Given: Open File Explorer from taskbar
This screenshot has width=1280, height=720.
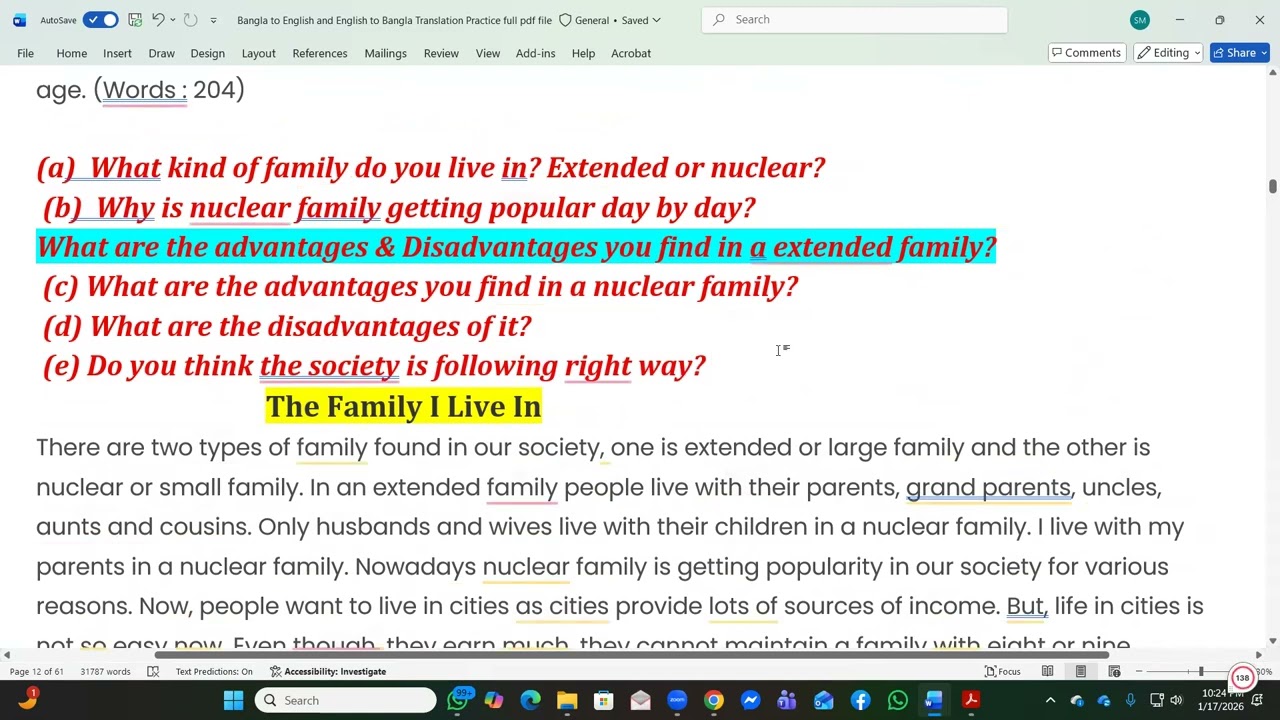Looking at the screenshot, I should pos(567,700).
